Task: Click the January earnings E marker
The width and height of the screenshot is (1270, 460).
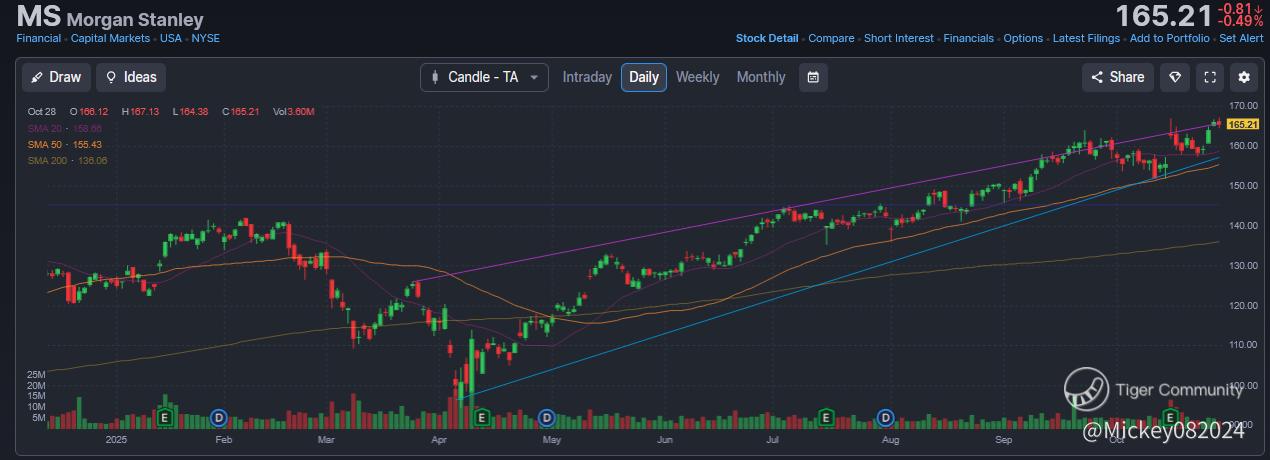Action: (165, 416)
